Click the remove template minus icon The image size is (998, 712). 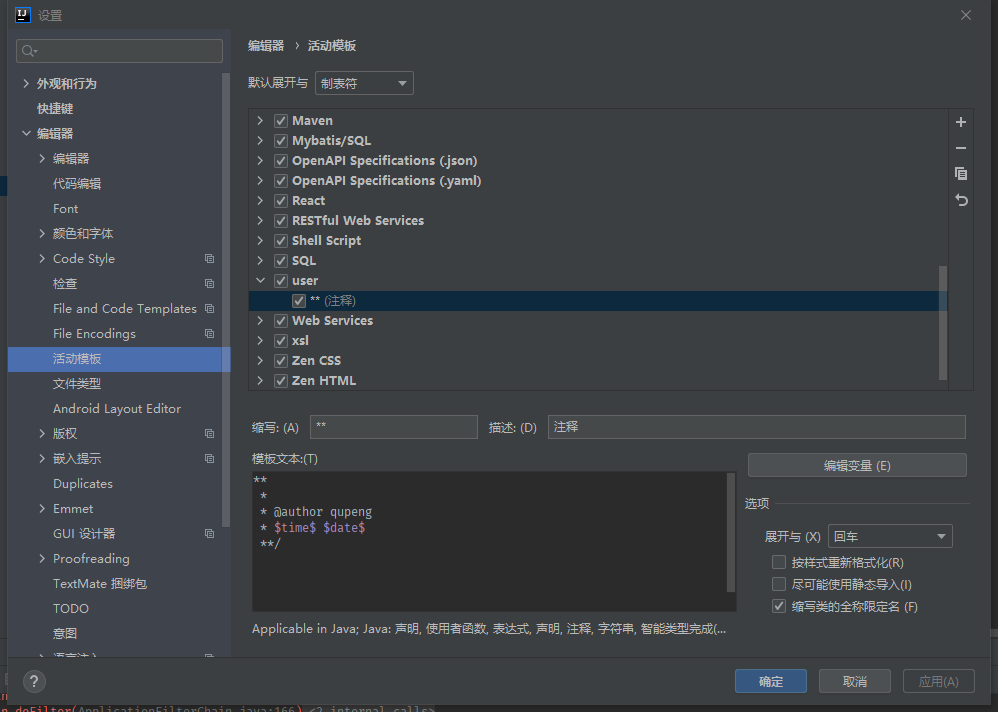[961, 148]
